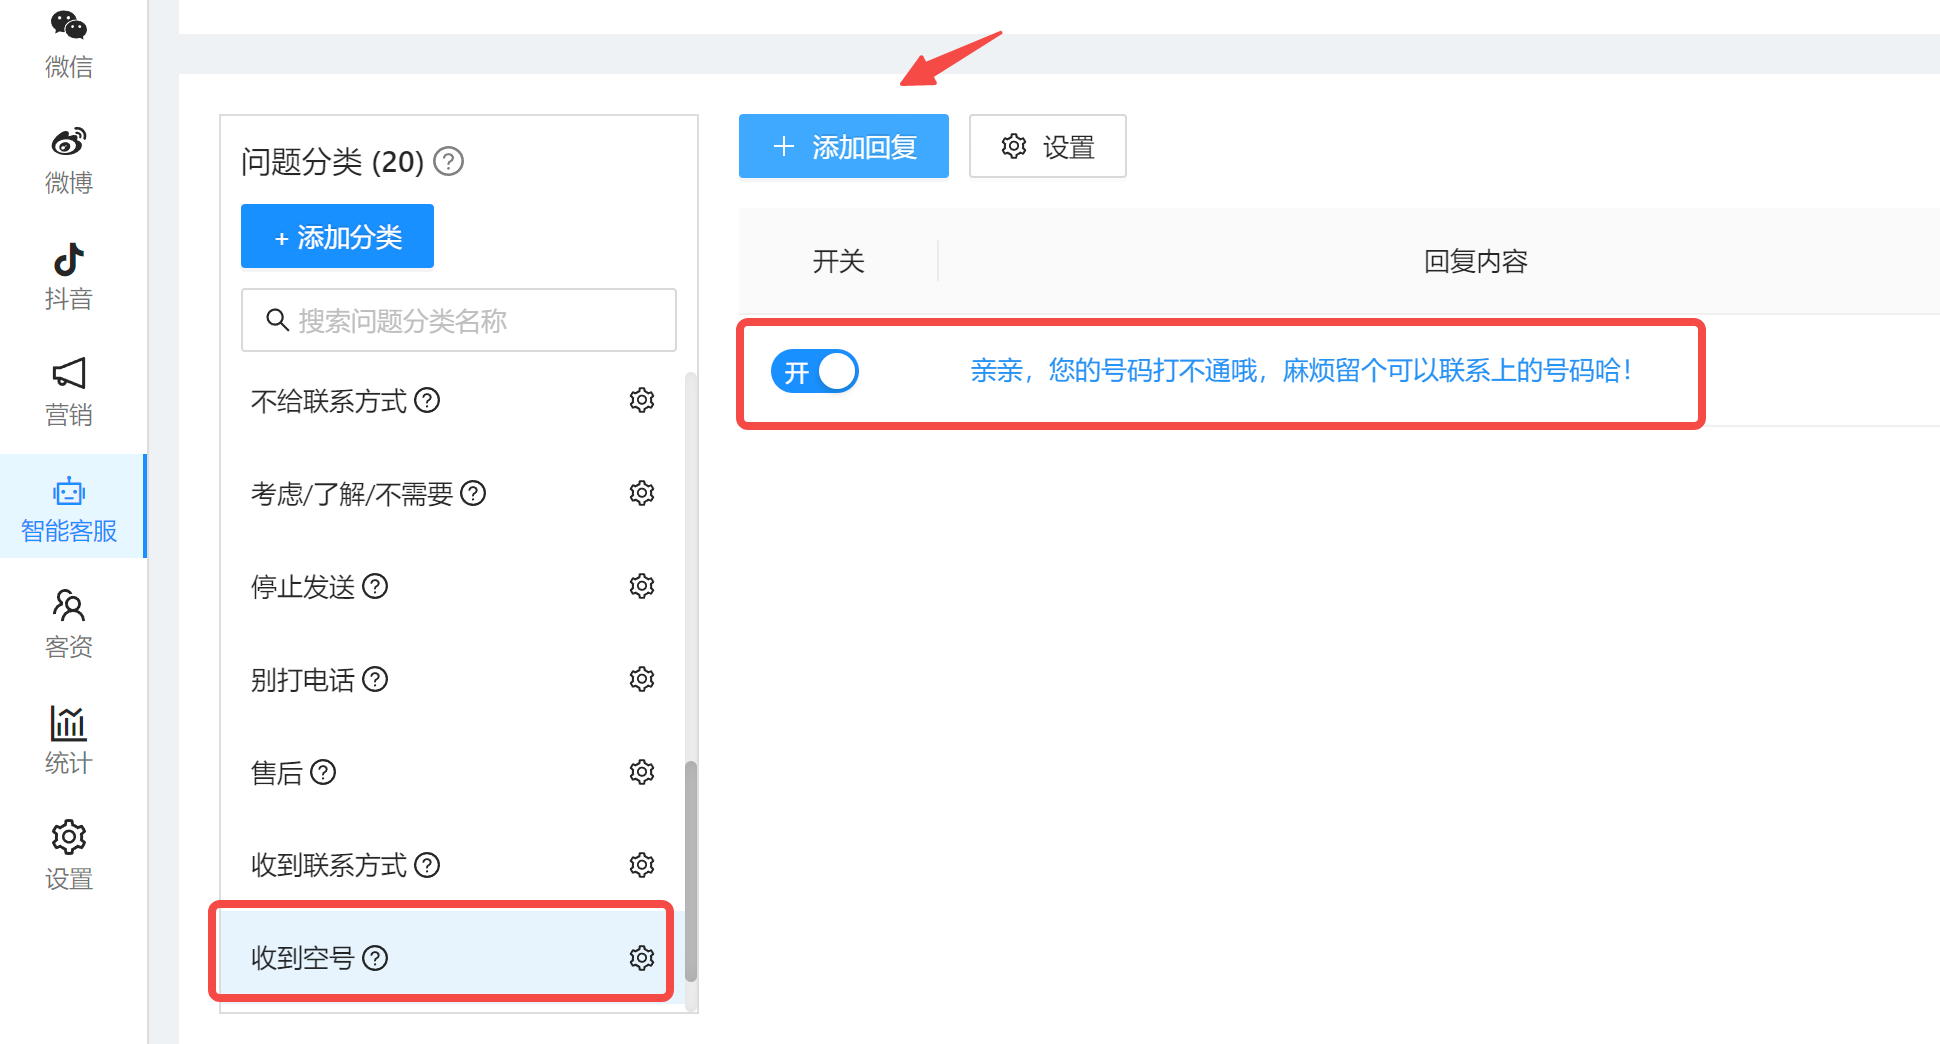Viewport: 1940px width, 1044px height.
Task: Select the 不给联系方式 question category
Action: pyautogui.click(x=331, y=400)
